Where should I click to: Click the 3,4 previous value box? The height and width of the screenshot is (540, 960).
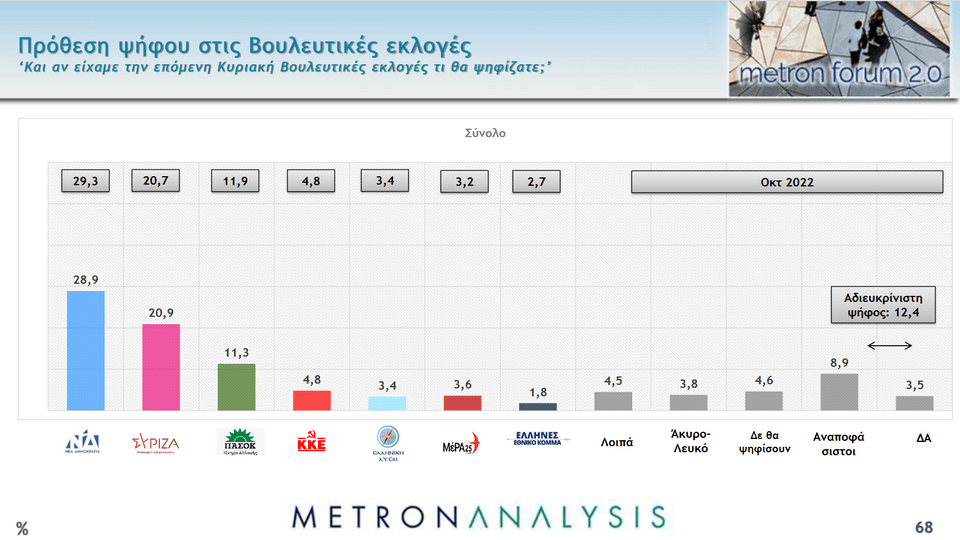click(385, 181)
